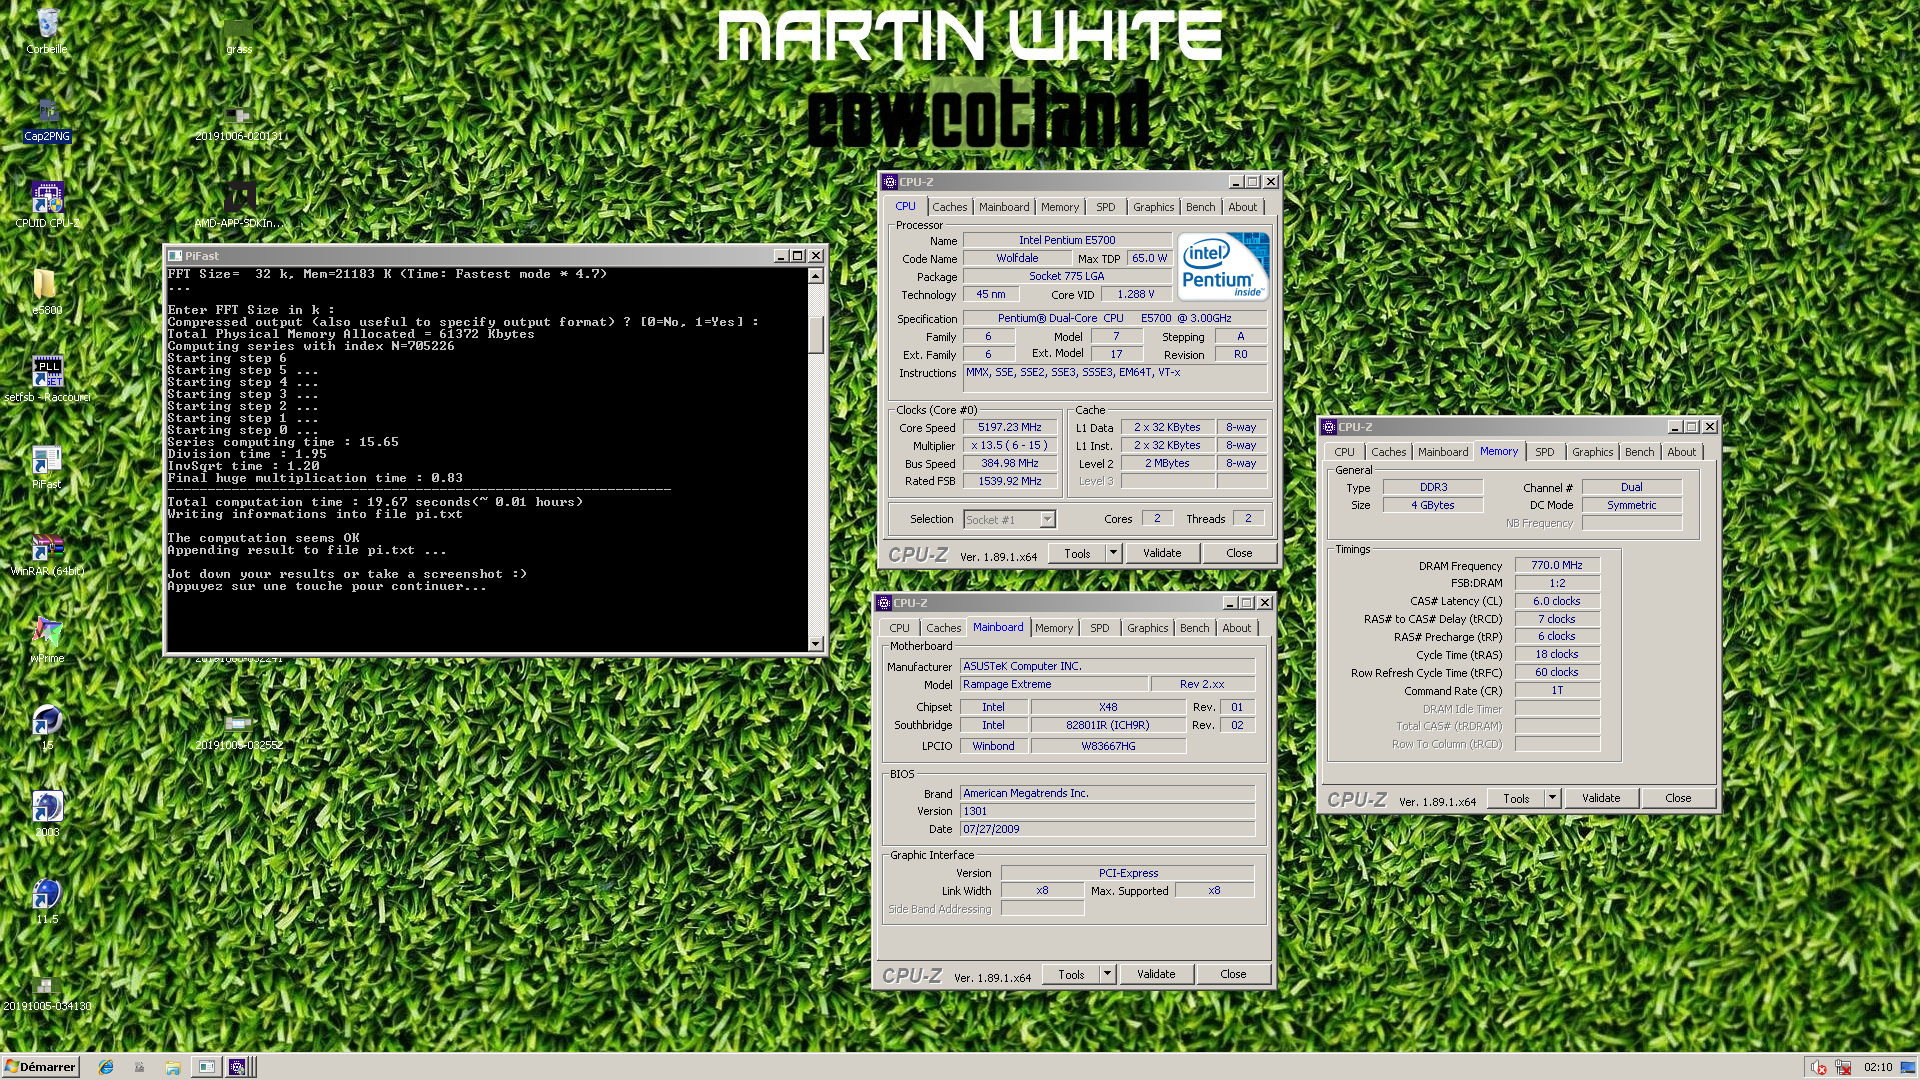This screenshot has height=1080, width=1920.
Task: Open Graphics tab in Mainboard CPU-Z window
Action: click(1147, 628)
